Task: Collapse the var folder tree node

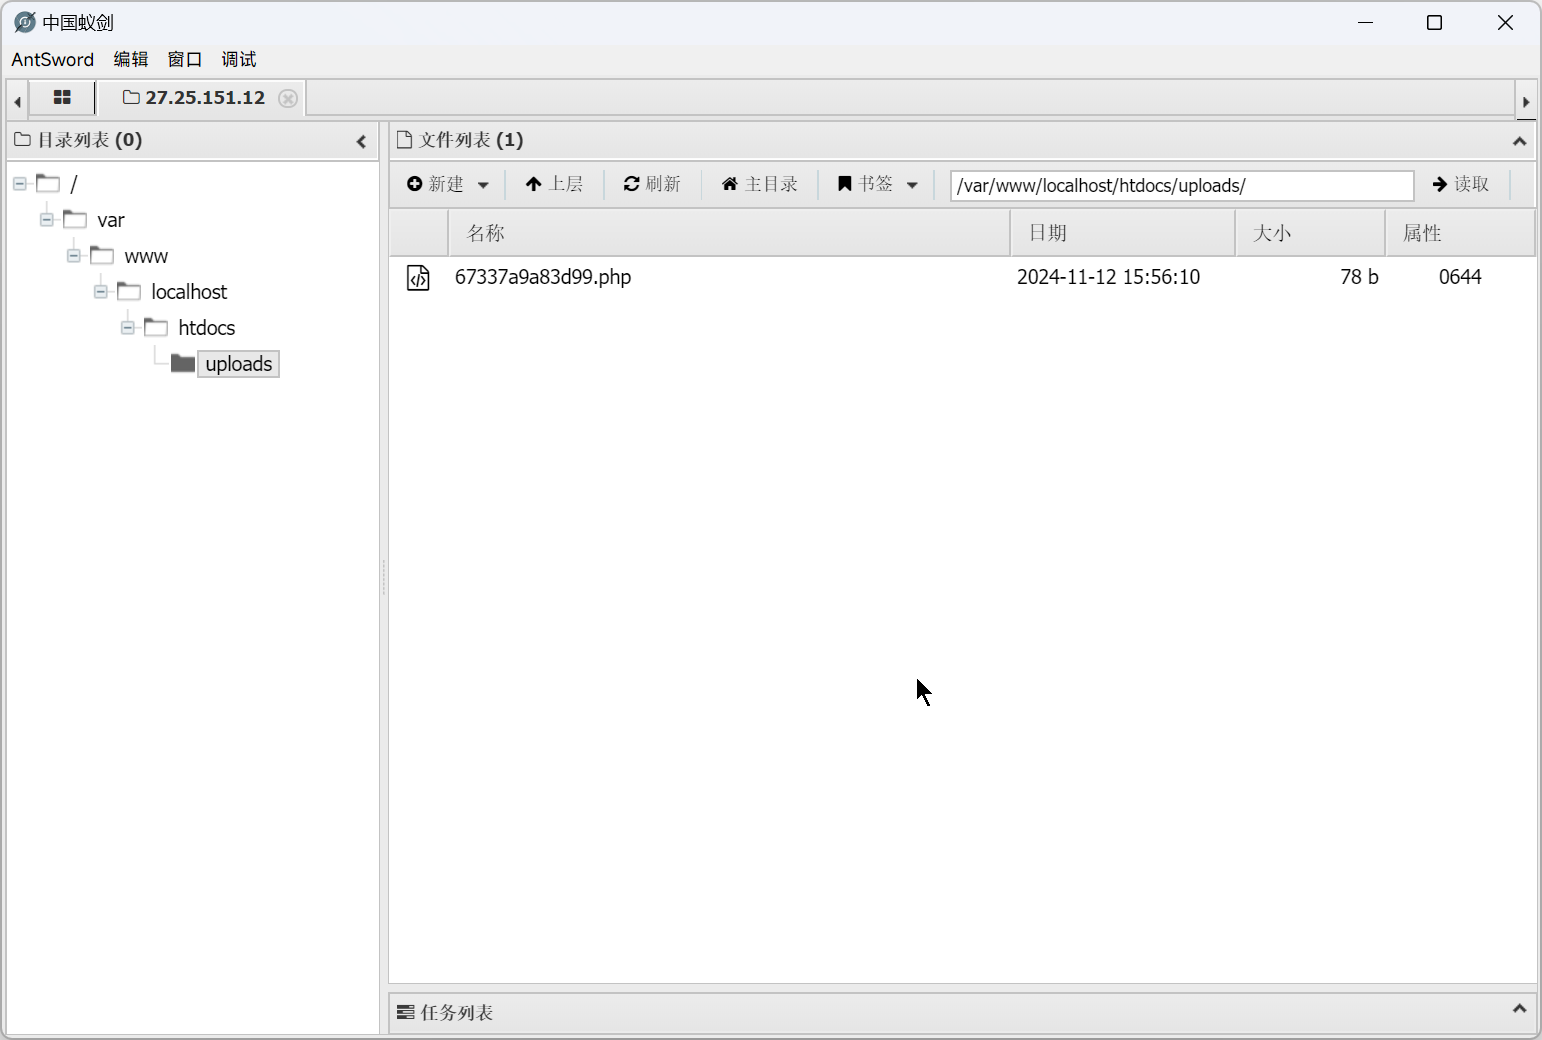Action: pos(47,220)
